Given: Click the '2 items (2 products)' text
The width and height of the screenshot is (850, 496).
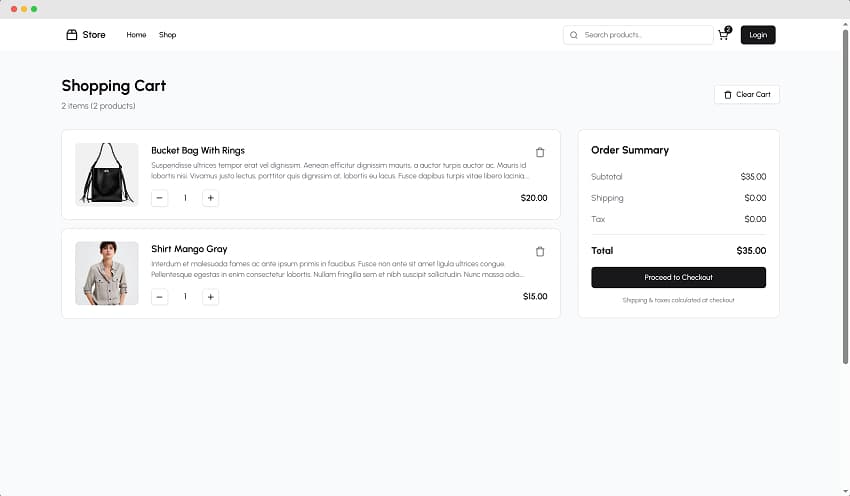Looking at the screenshot, I should [x=98, y=106].
